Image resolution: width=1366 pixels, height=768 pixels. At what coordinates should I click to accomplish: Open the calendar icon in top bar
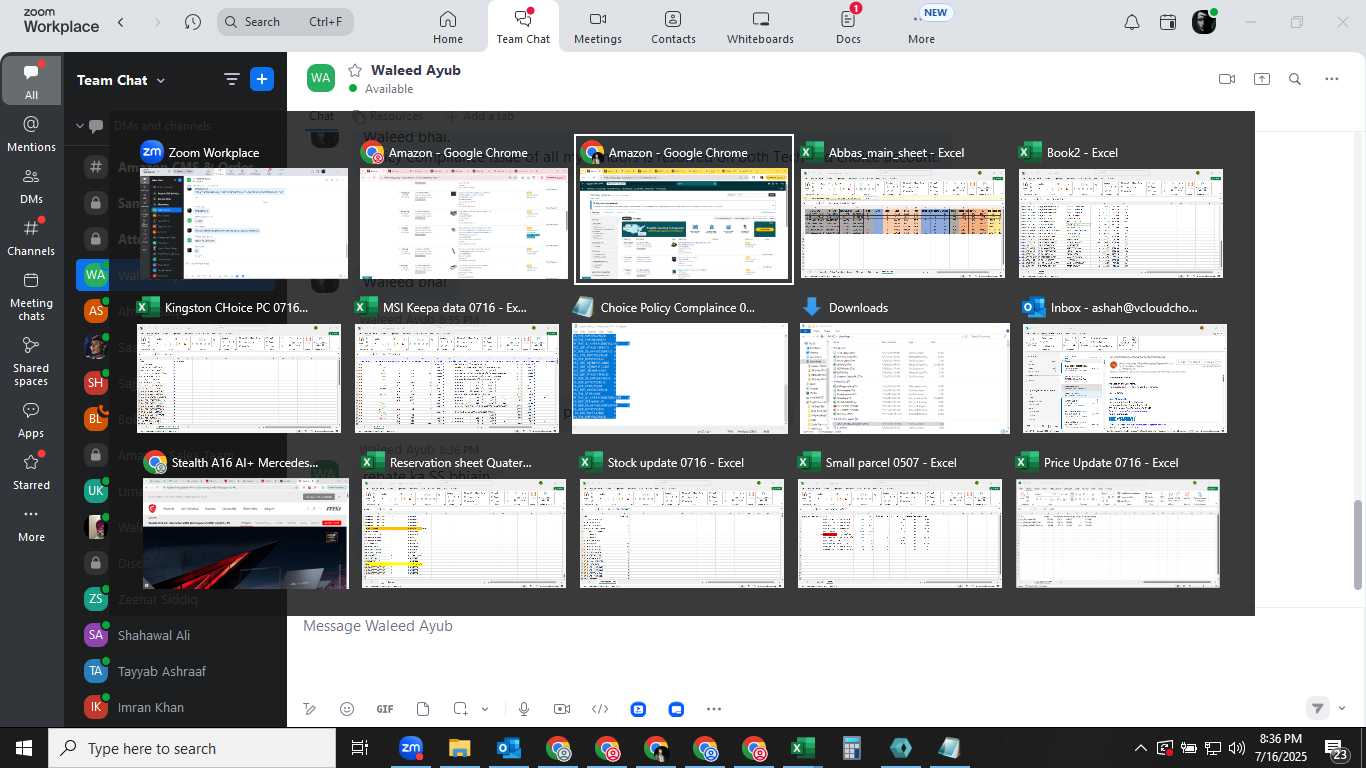click(1168, 22)
